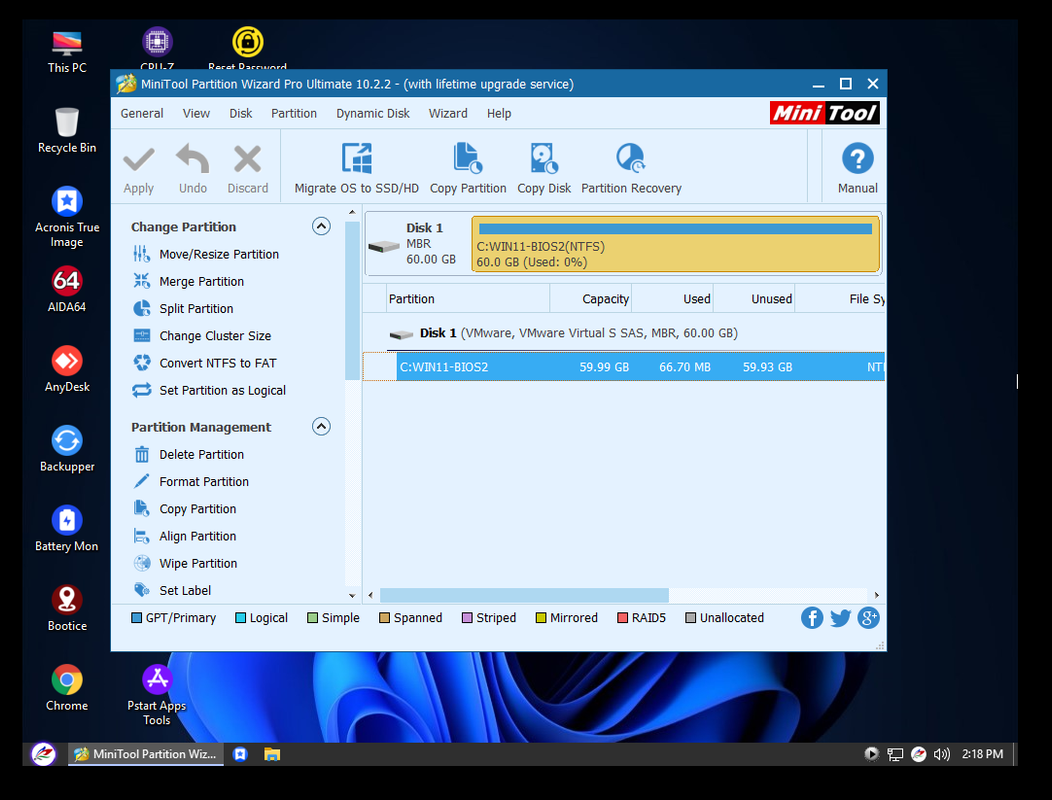
Task: Choose Set Partition as Logical
Action: tap(209, 391)
